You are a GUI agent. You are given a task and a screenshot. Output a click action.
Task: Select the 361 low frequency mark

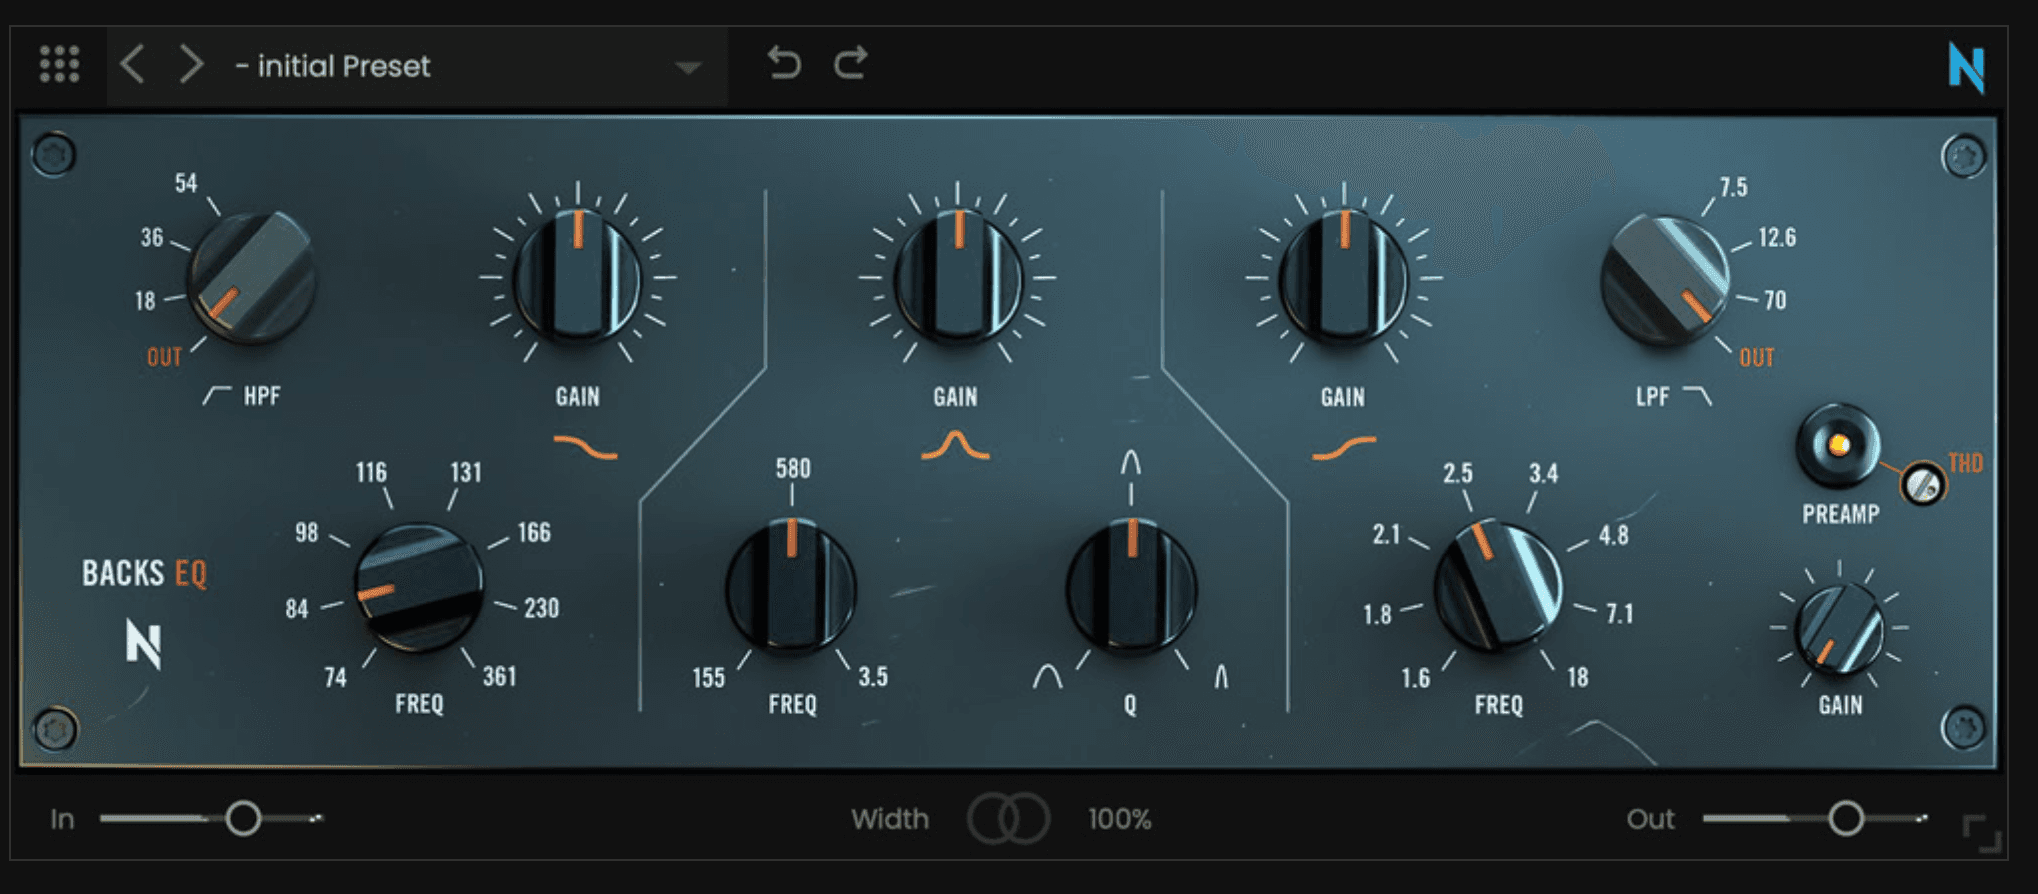pos(500,676)
